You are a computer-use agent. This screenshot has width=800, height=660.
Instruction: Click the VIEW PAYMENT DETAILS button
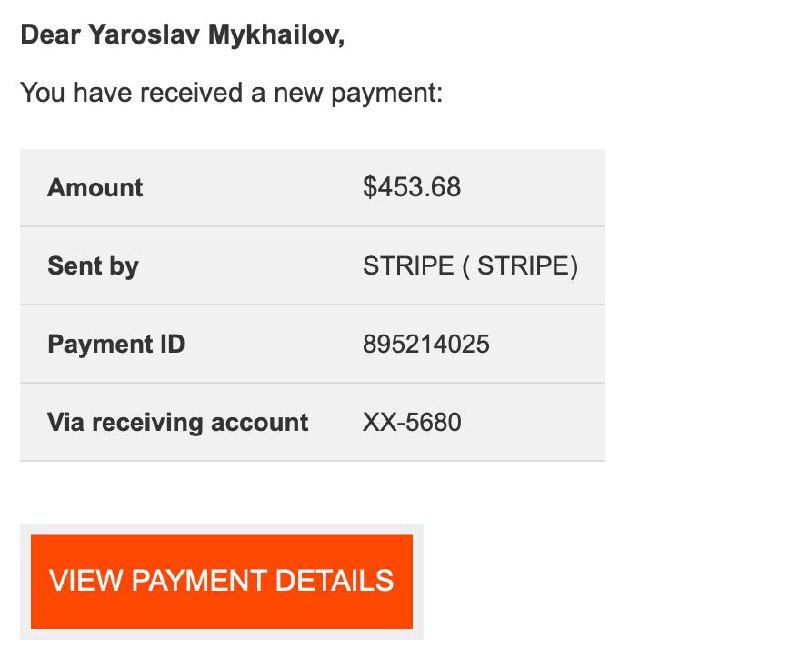[221, 581]
